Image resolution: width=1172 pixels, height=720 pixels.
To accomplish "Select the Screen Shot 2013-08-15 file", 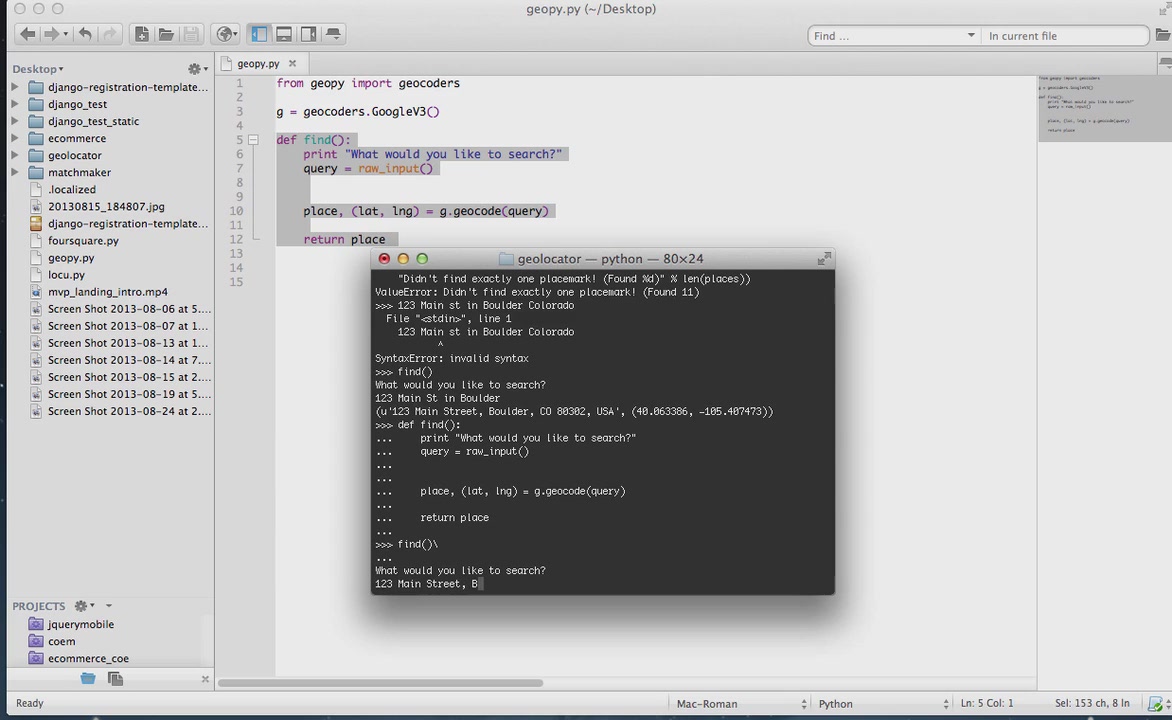I will 129,377.
